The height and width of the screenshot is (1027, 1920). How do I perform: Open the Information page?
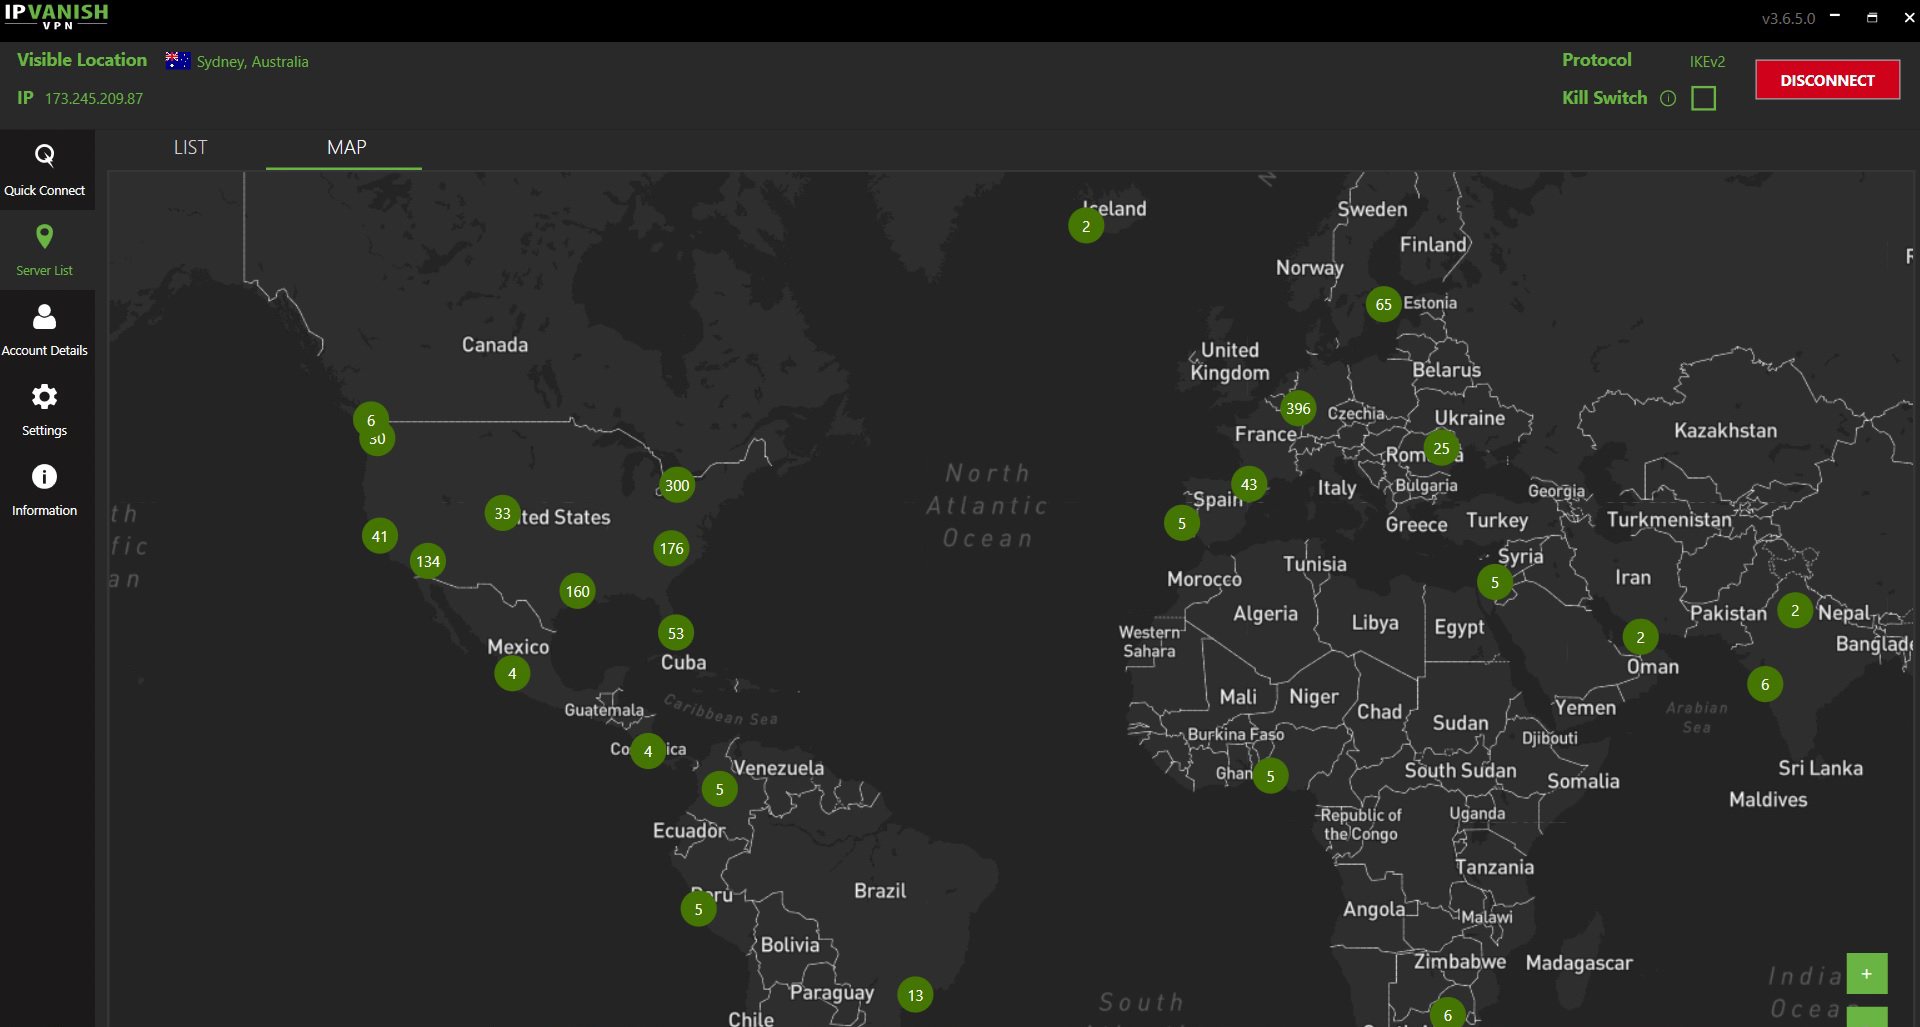click(x=45, y=490)
